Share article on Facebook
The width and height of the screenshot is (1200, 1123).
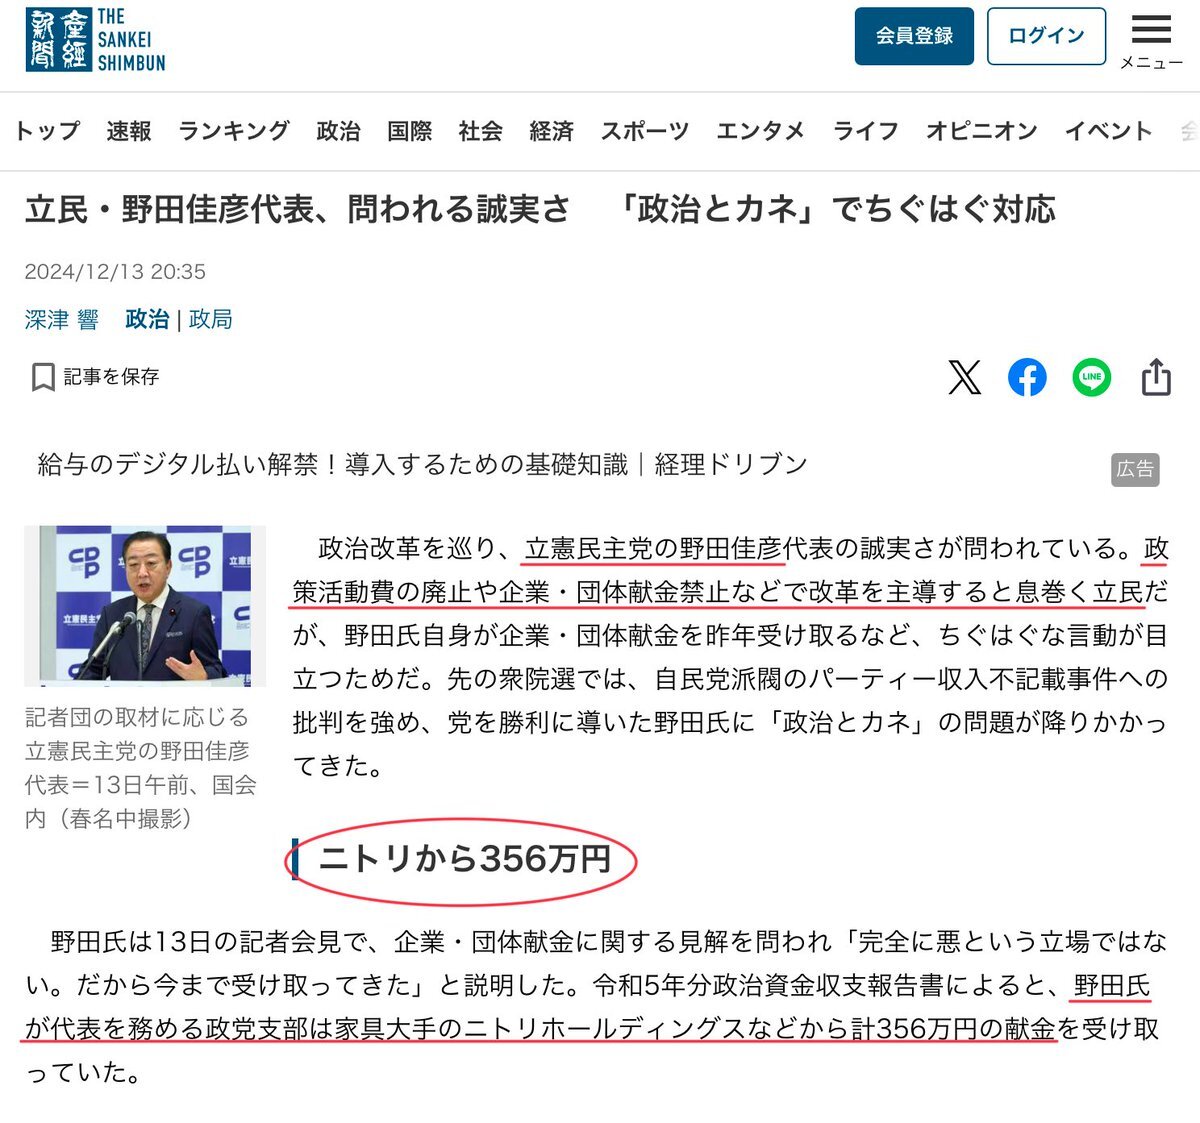pos(1027,377)
